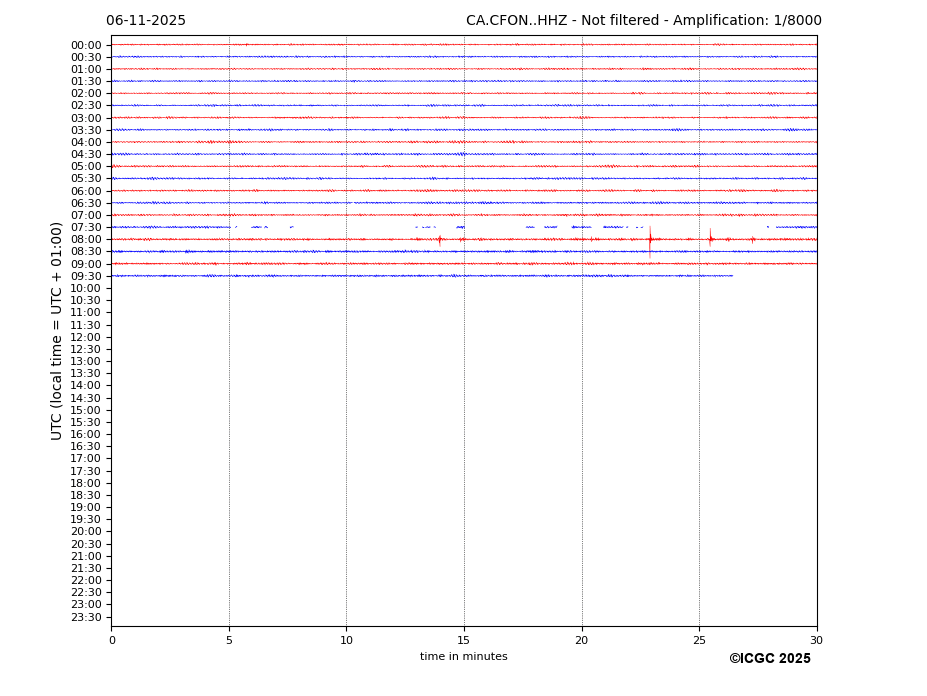The height and width of the screenshot is (696, 927).
Task: Click the 00:00 time row label
Action: [85, 45]
